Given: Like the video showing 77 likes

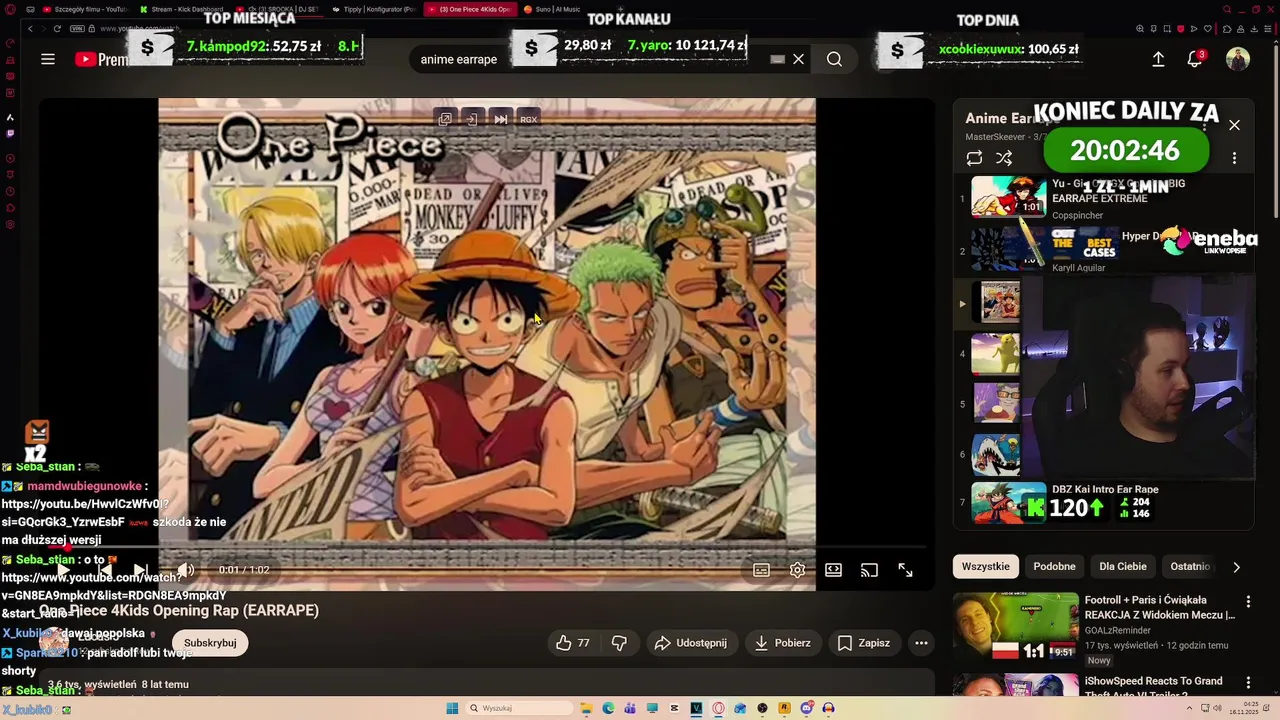Looking at the screenshot, I should pos(573,643).
